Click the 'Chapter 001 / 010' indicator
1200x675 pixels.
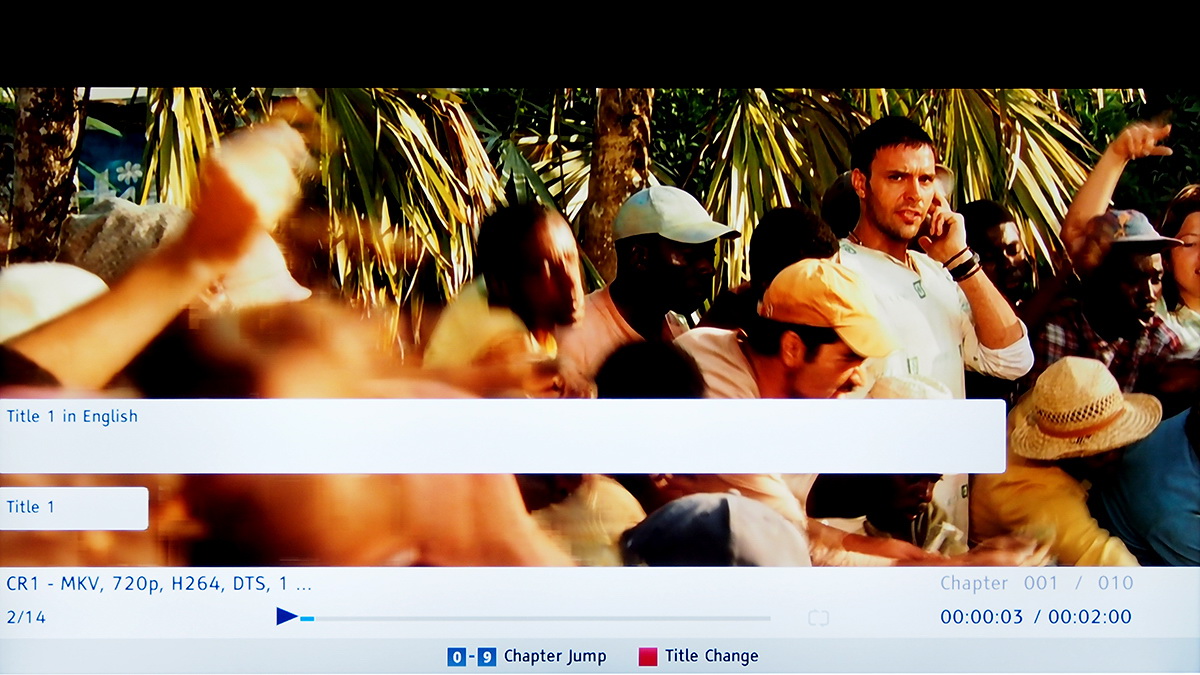click(x=1037, y=583)
